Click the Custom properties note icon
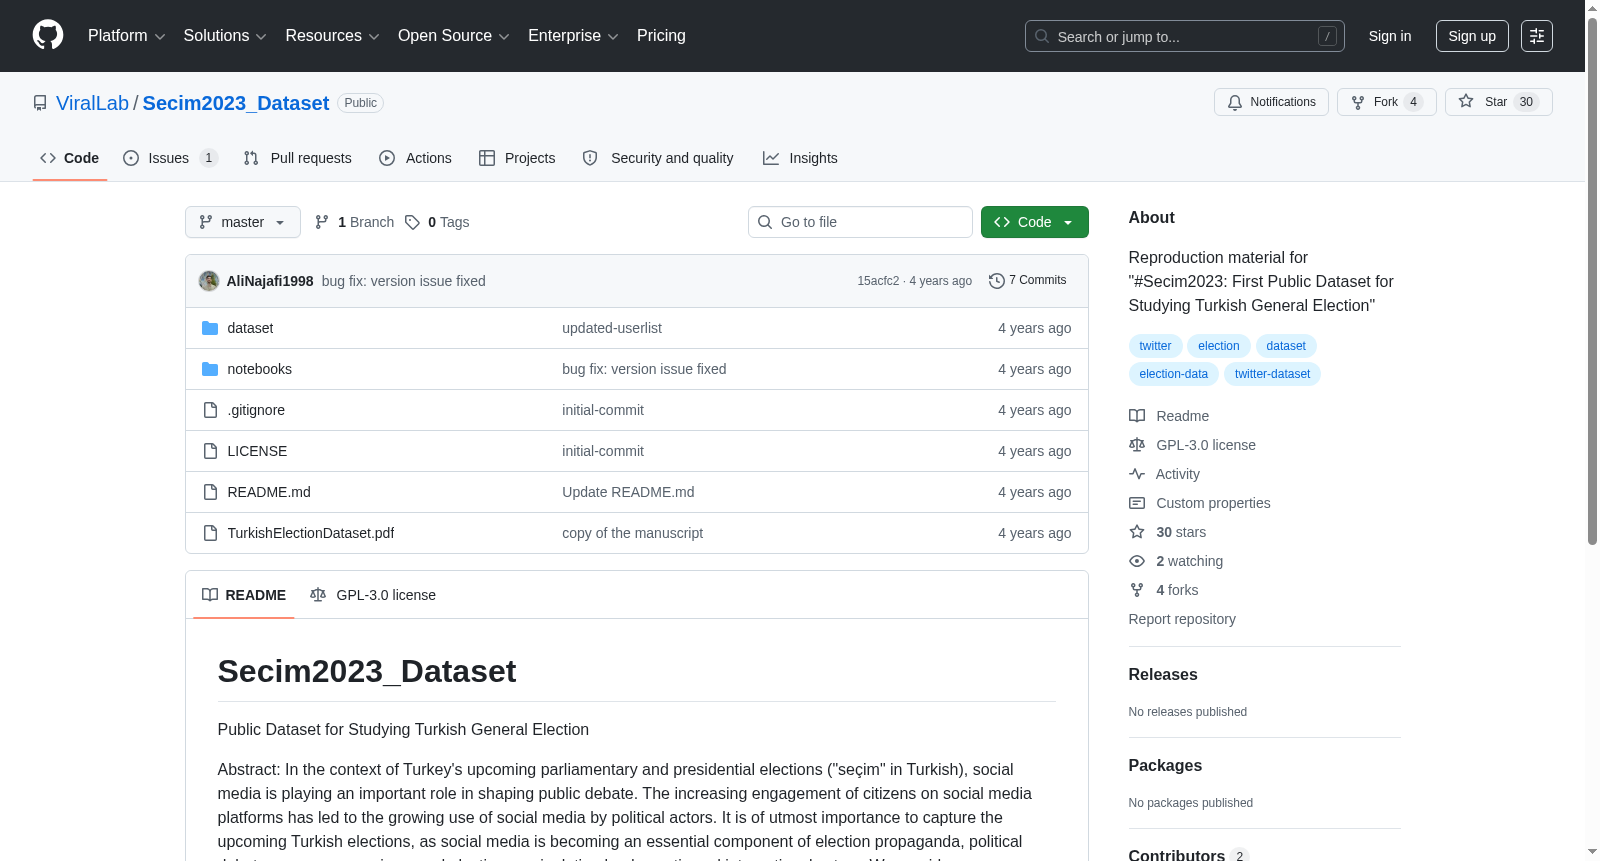The height and width of the screenshot is (861, 1600). coord(1137,503)
